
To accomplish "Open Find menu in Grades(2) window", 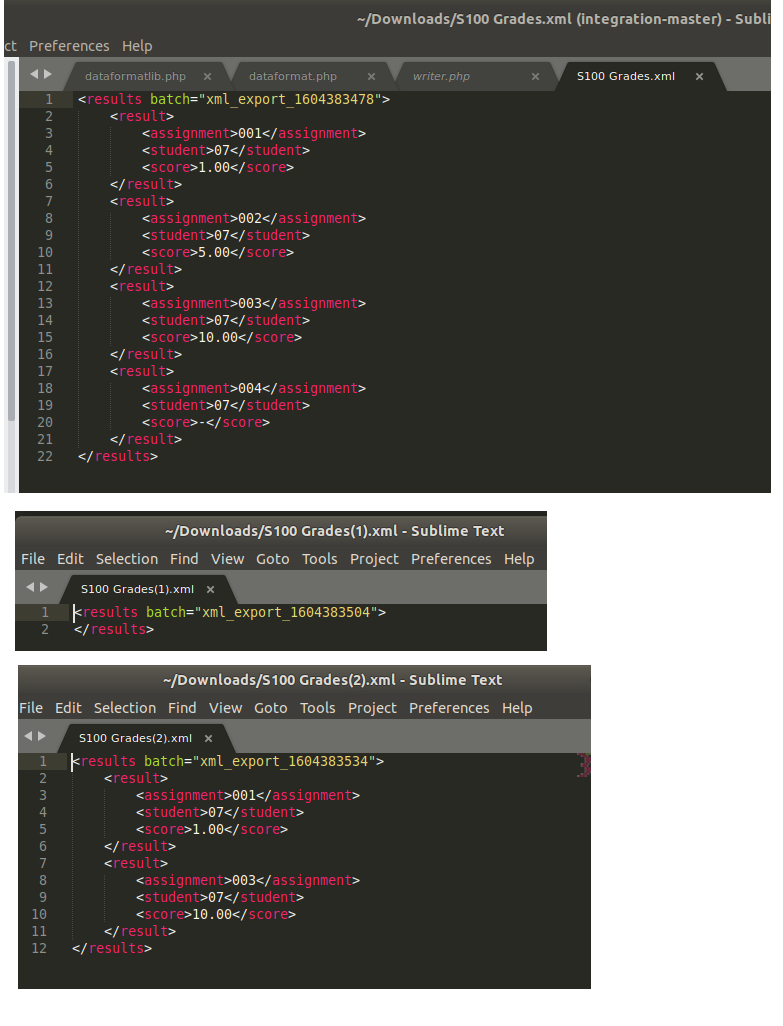I will point(182,709).
